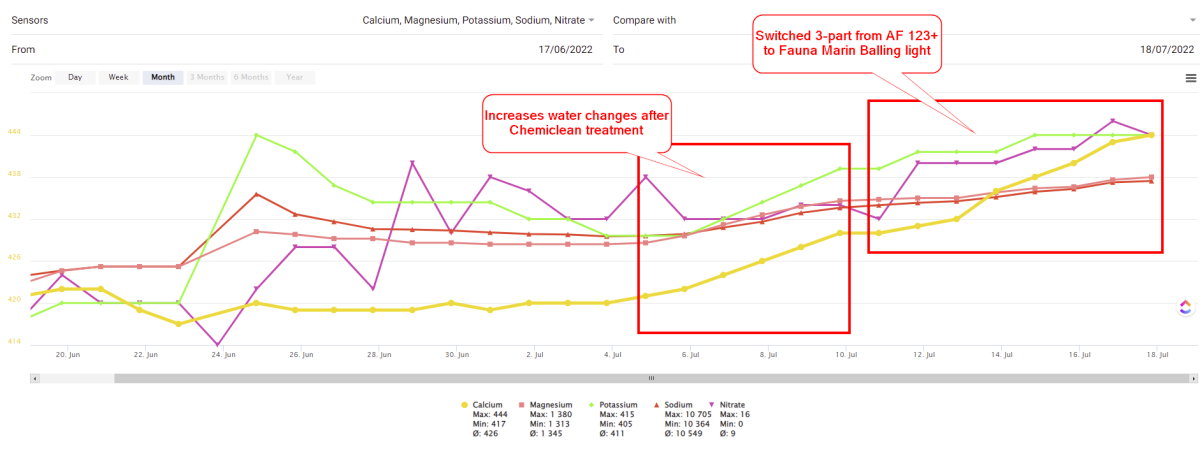This screenshot has height=454, width=1200.
Task: Click the 444 y-axis label
Action: coord(14,132)
